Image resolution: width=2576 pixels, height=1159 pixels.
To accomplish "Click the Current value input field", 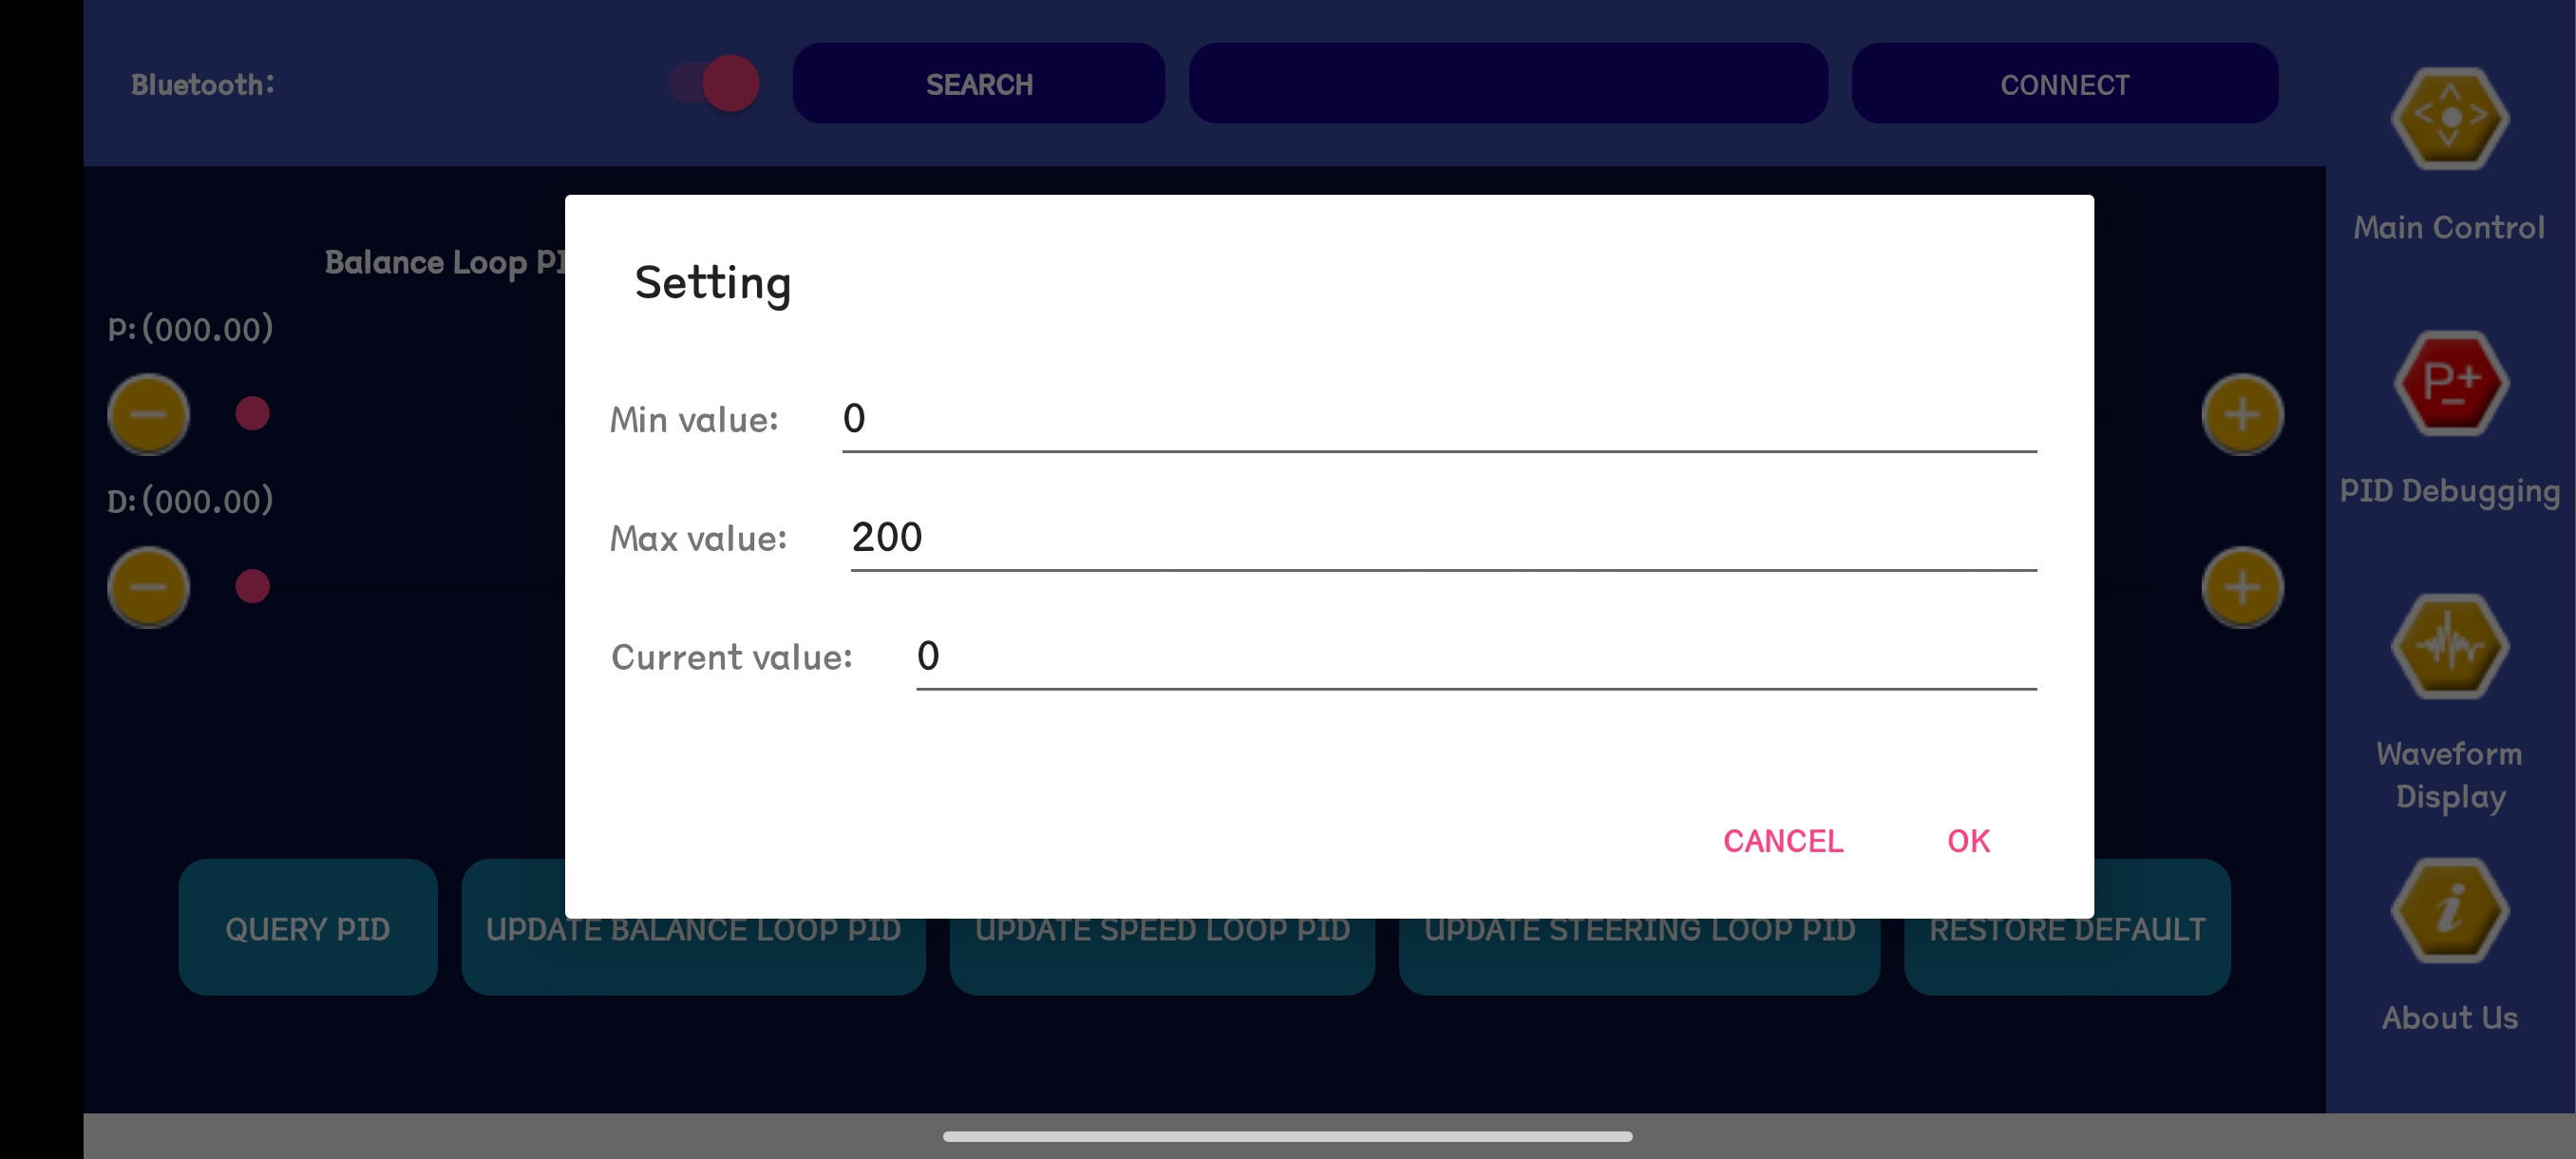I will click(x=1476, y=657).
